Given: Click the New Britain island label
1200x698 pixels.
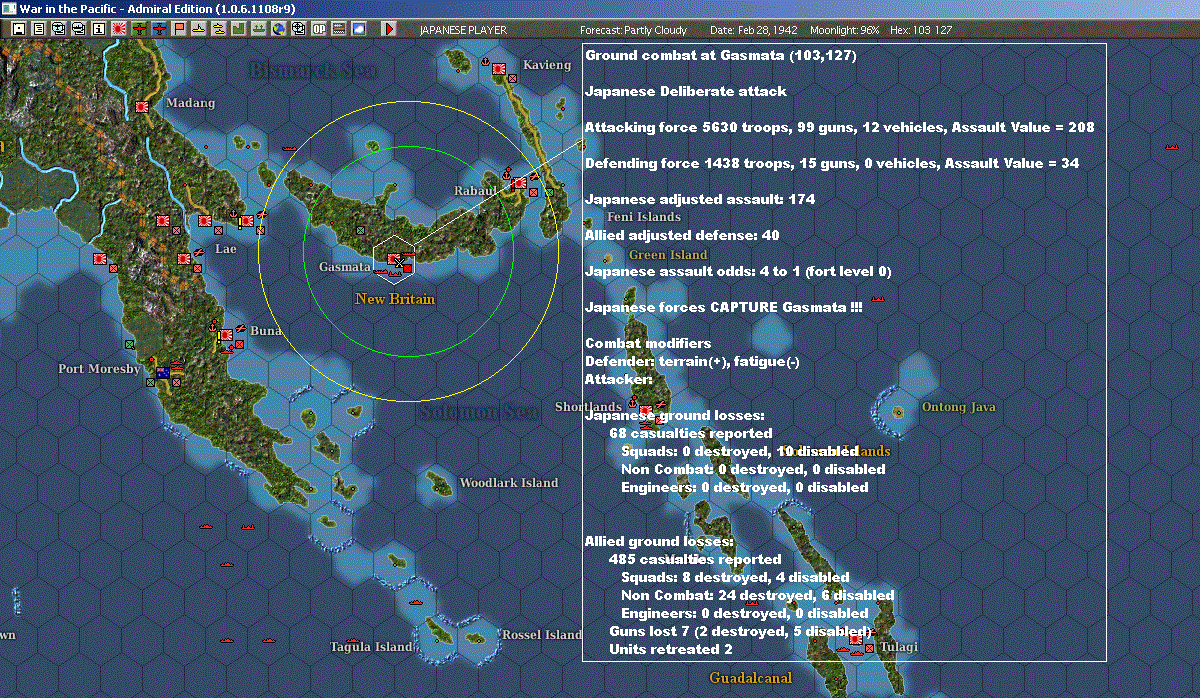Looking at the screenshot, I should [395, 299].
